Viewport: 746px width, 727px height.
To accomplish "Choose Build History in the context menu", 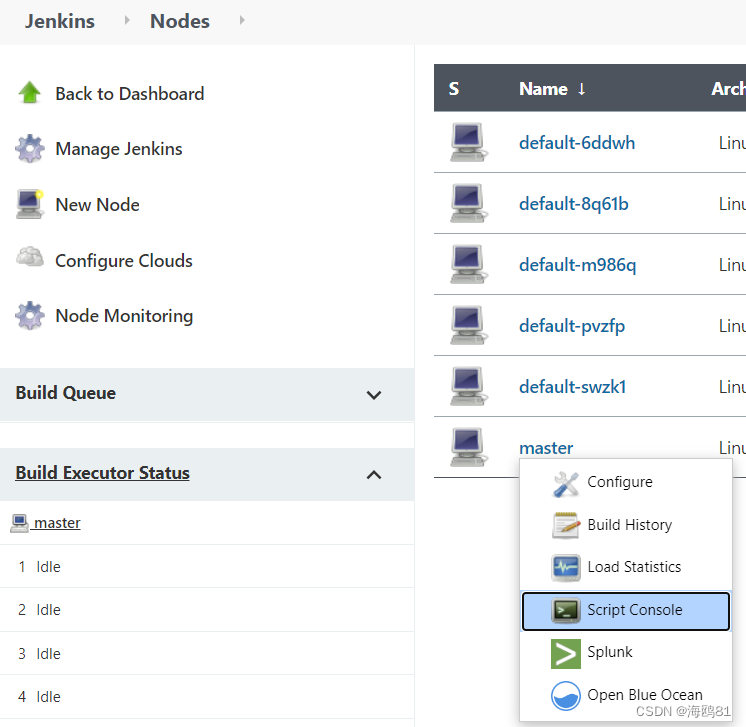I will 625,525.
